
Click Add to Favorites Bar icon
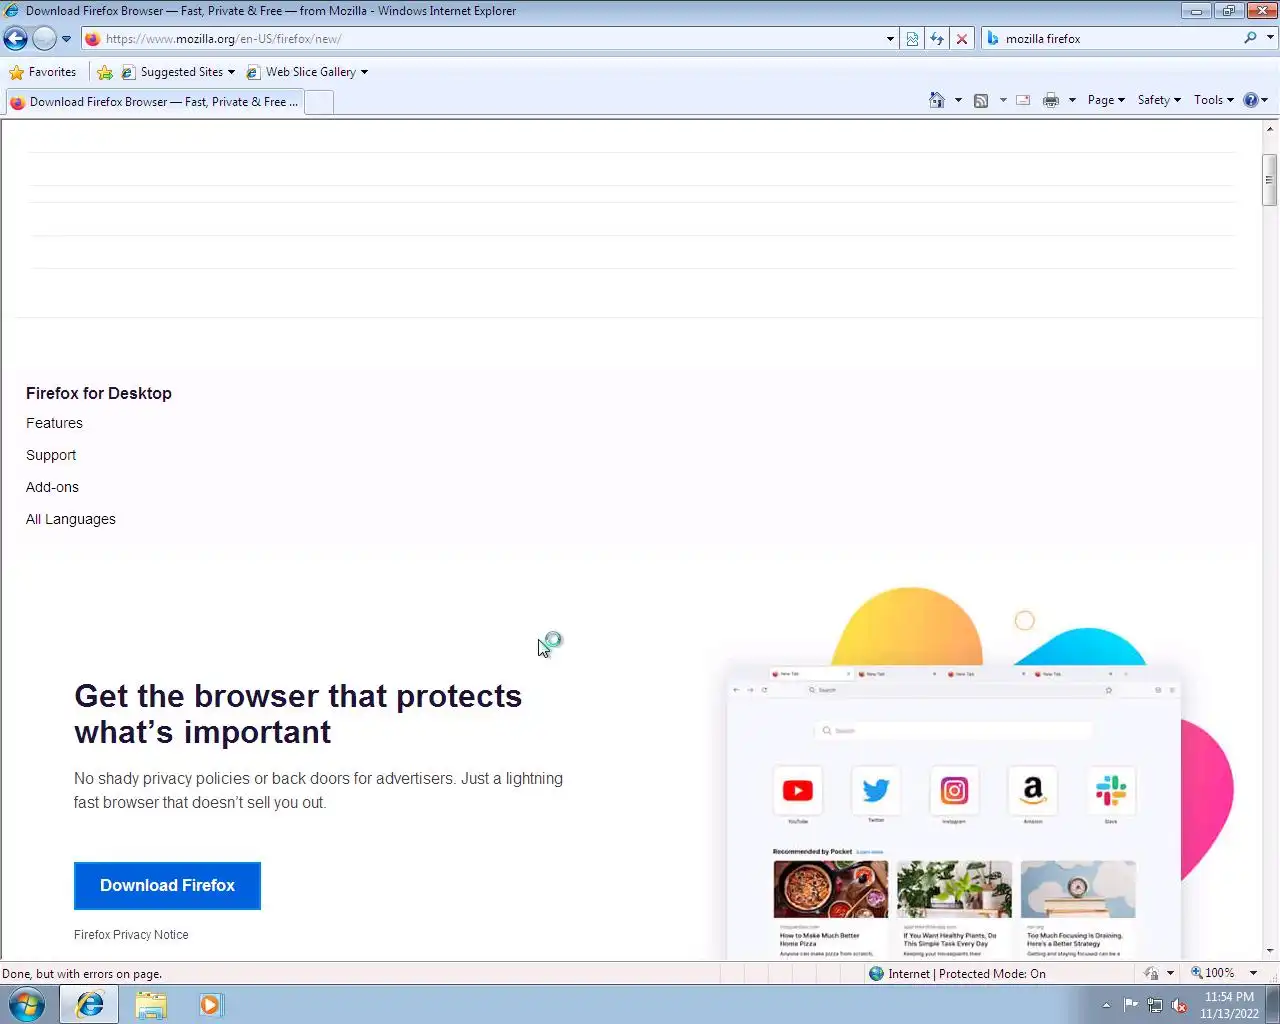pyautogui.click(x=105, y=72)
